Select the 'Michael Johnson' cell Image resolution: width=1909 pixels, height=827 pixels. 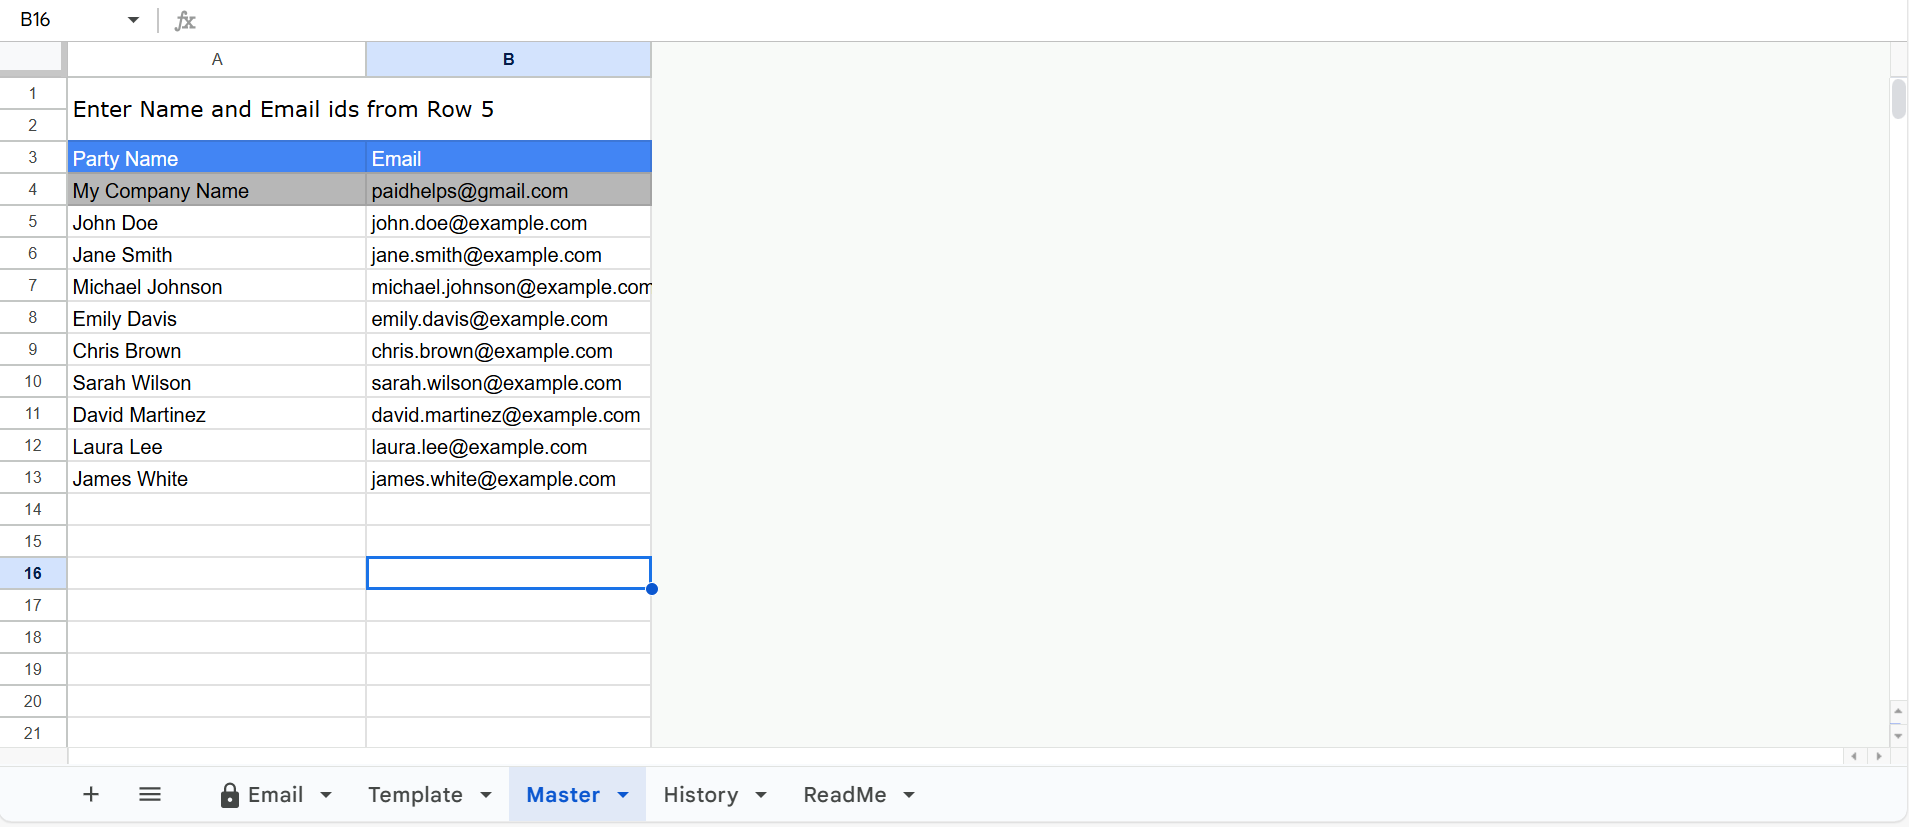pyautogui.click(x=217, y=286)
